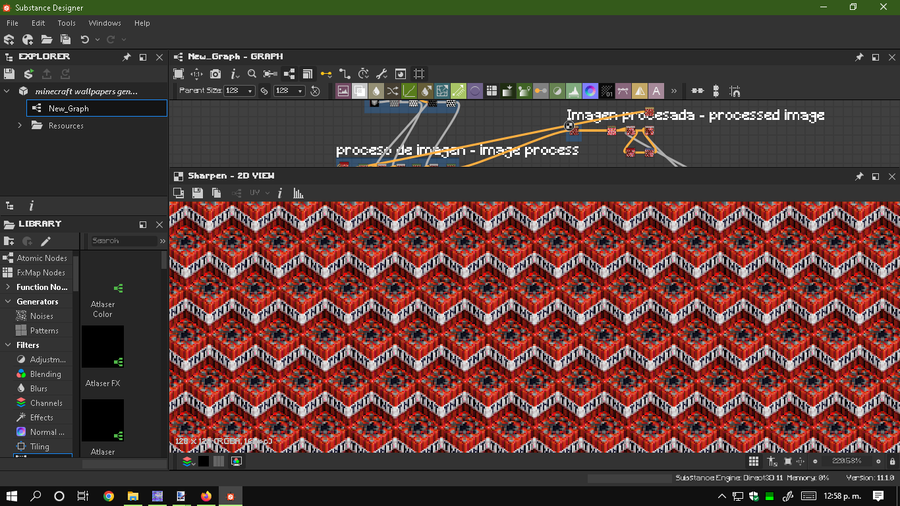Click the graph grid snapping icon
The image size is (900, 506).
point(420,74)
